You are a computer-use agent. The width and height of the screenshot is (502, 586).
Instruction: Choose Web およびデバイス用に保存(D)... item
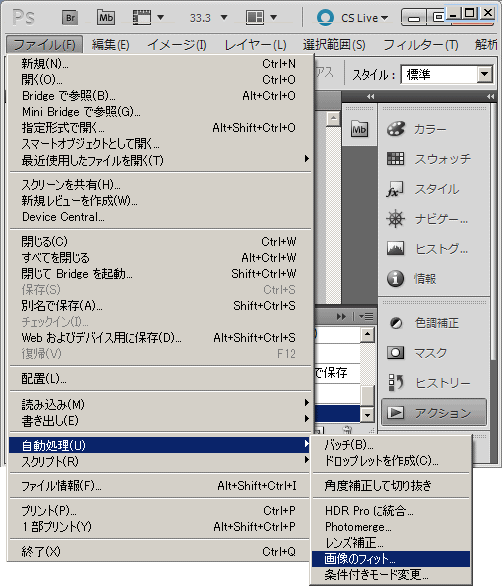click(160, 338)
